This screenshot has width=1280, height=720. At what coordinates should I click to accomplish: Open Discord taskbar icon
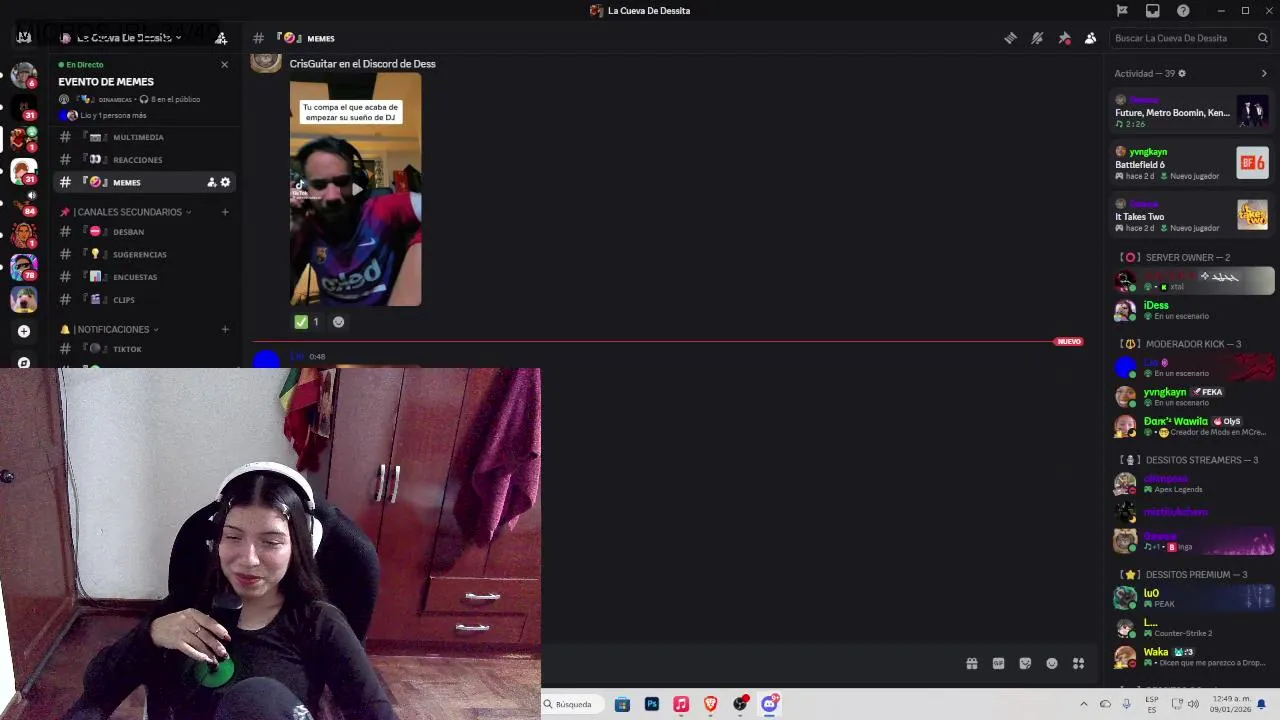770,704
